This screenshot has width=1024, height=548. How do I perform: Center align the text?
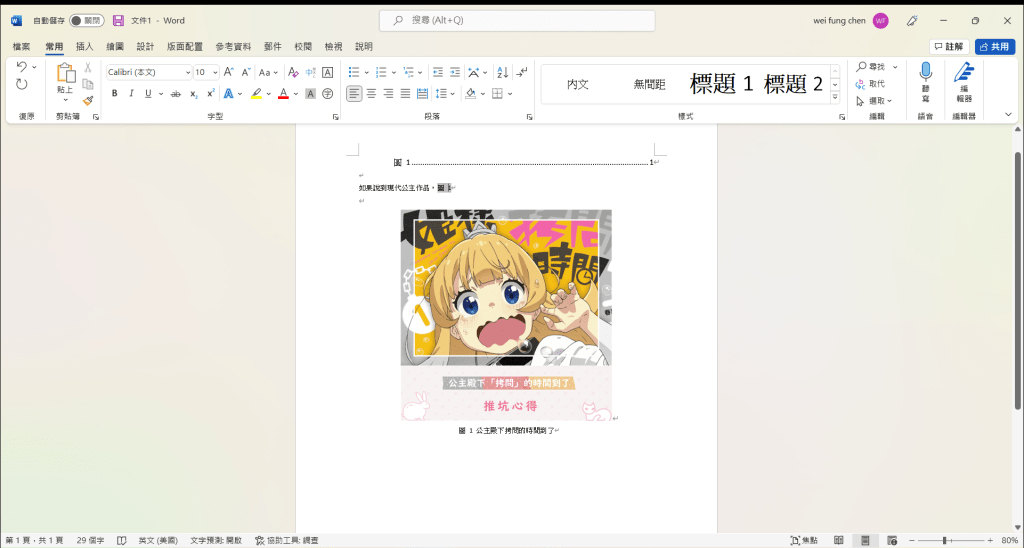pyautogui.click(x=372, y=94)
